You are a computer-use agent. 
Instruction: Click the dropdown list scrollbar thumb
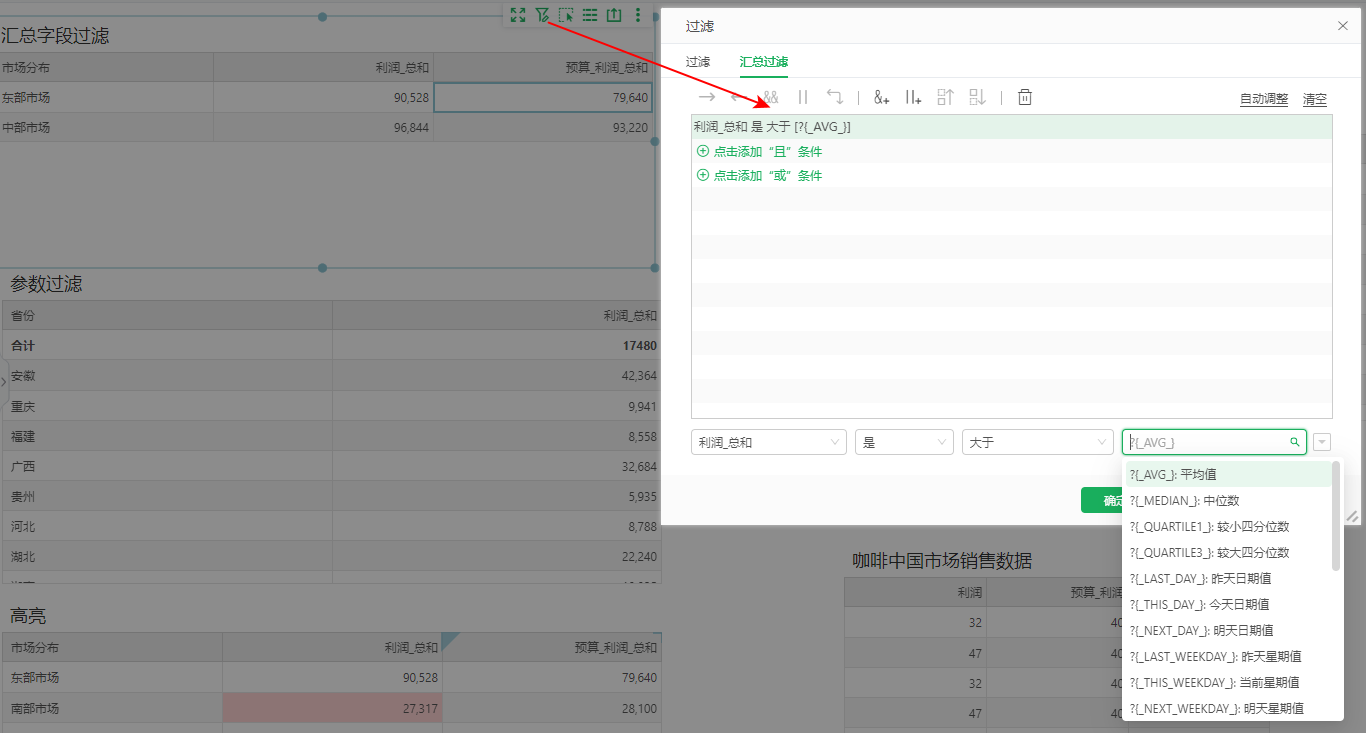click(1336, 516)
